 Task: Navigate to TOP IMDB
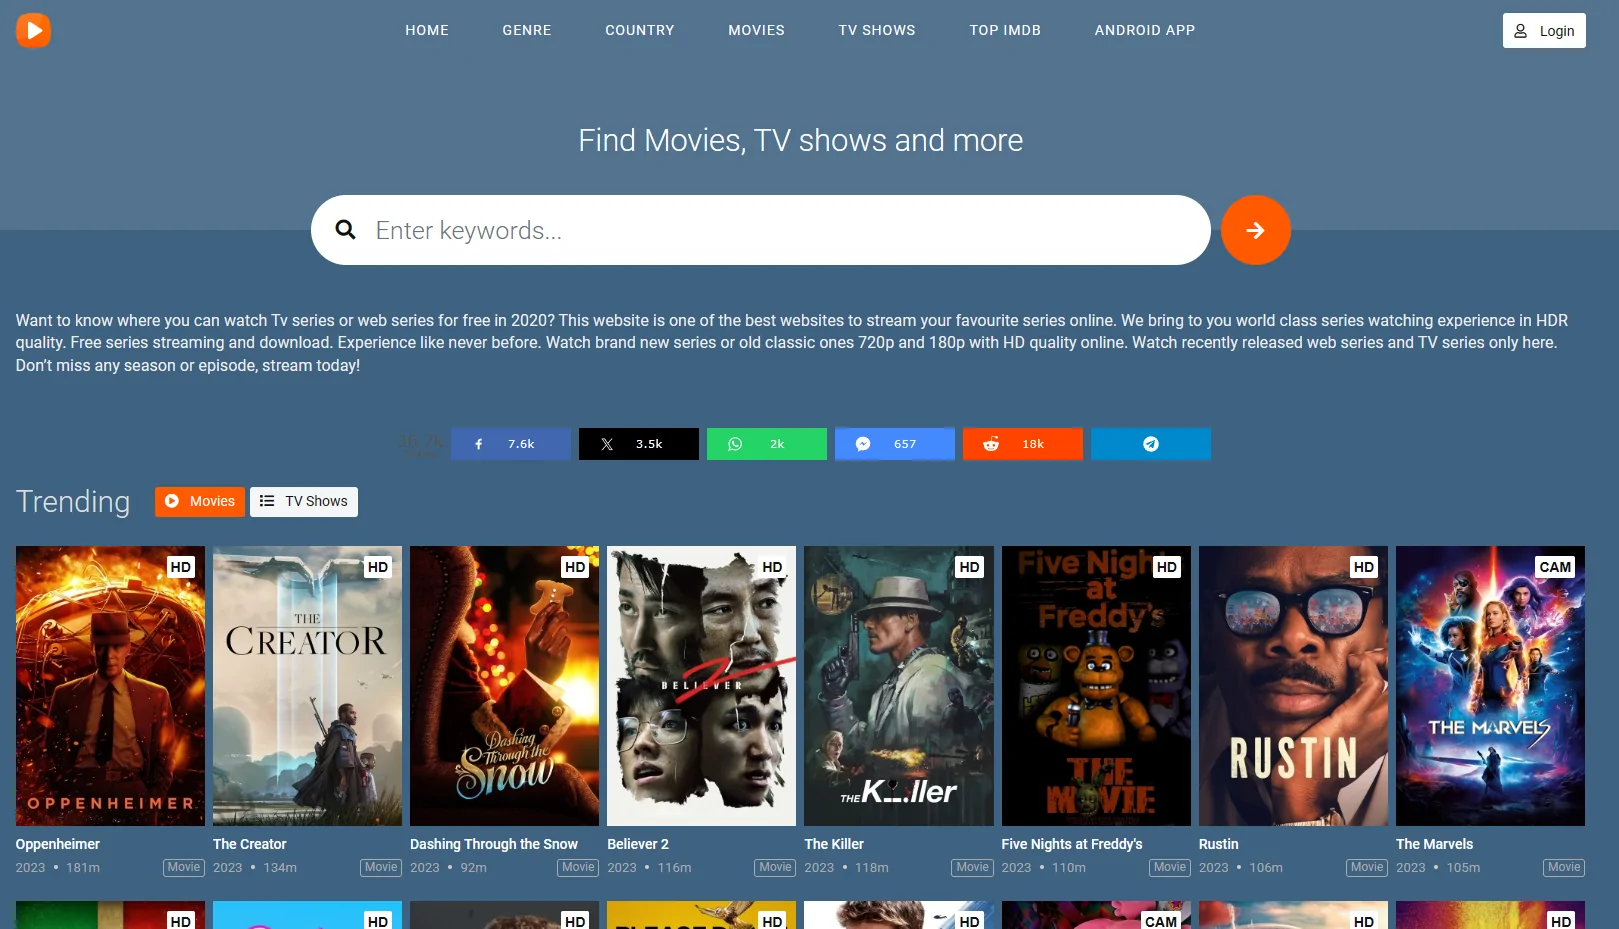pyautogui.click(x=1005, y=30)
